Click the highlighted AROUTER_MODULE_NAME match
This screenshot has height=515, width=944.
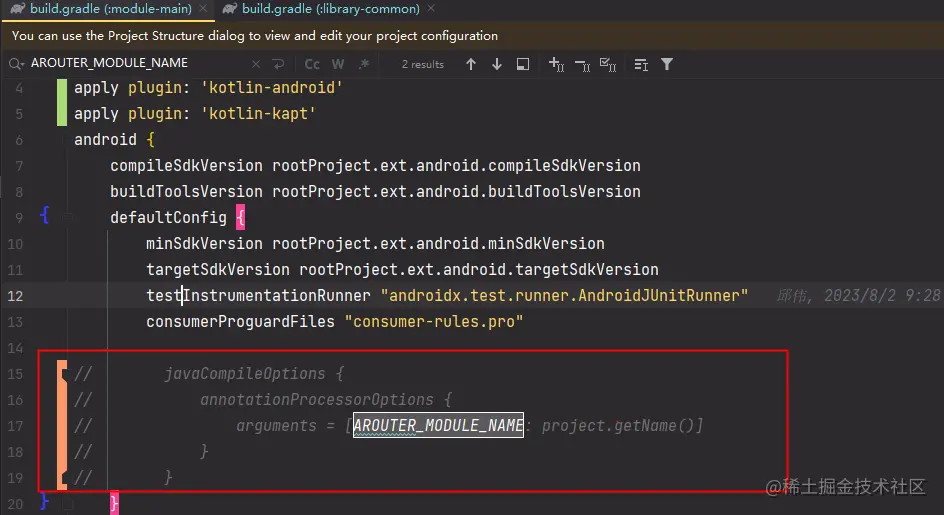(438, 425)
